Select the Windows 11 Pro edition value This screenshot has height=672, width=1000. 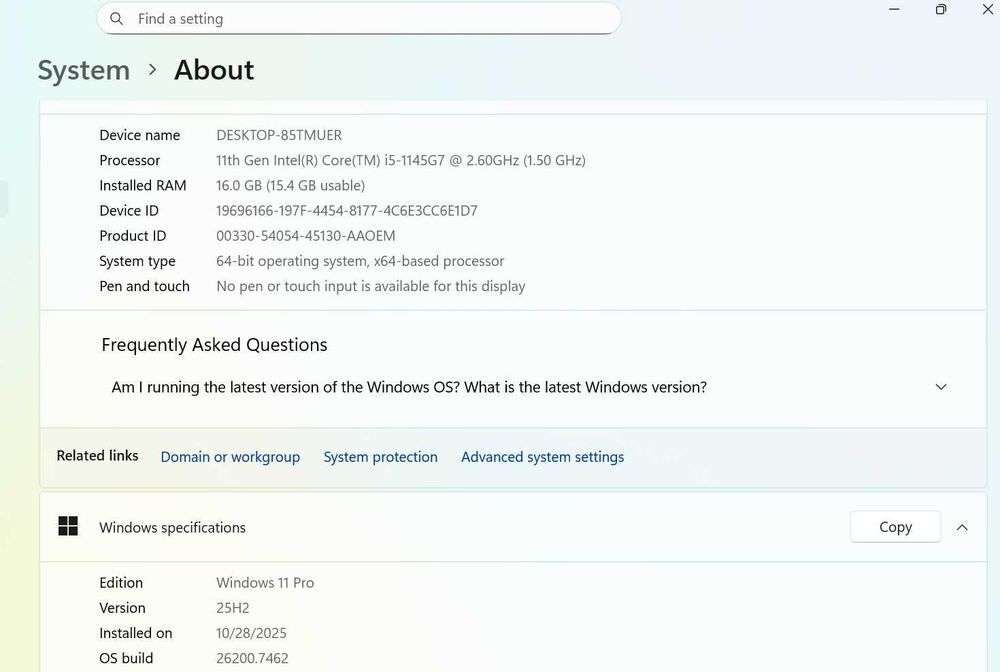click(x=265, y=583)
